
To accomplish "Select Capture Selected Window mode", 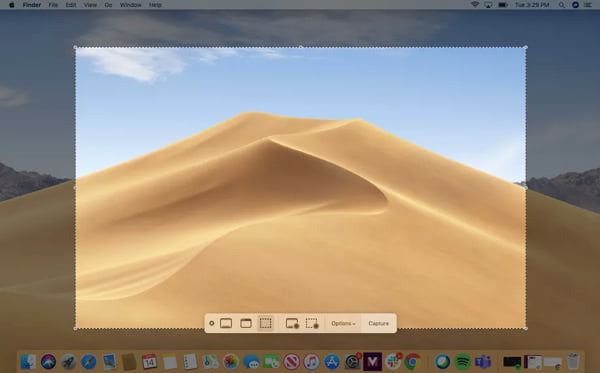I will (x=246, y=323).
